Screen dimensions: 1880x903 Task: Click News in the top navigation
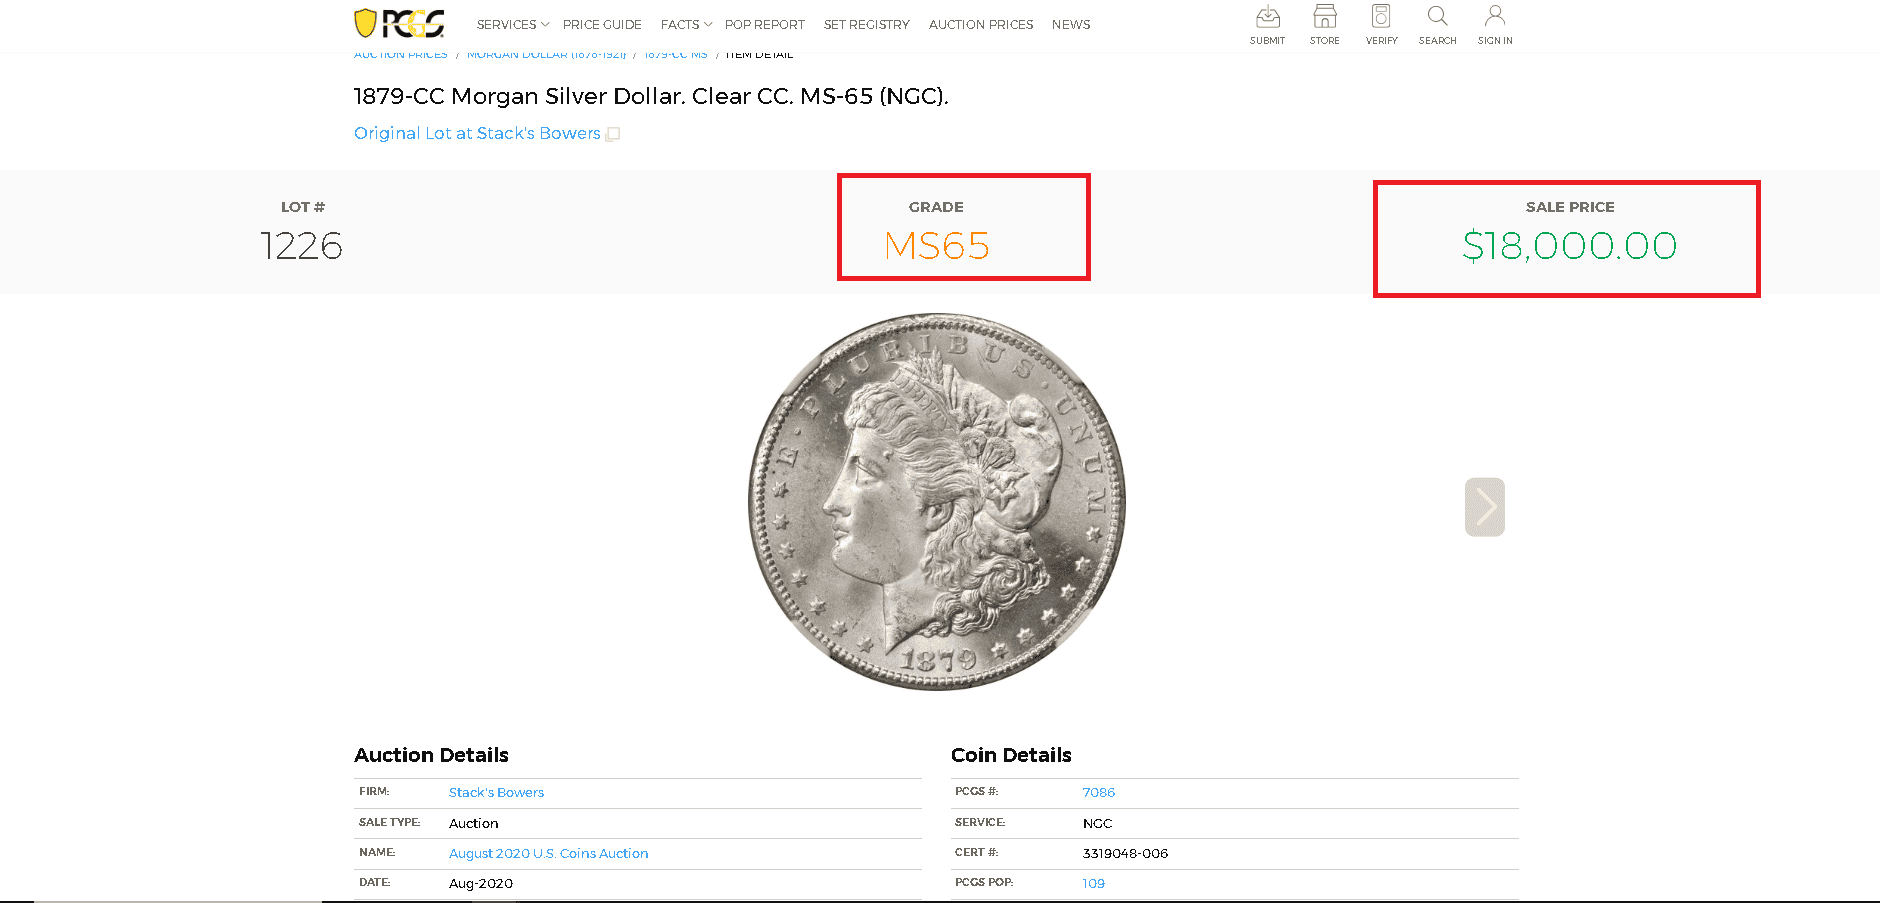click(x=1071, y=24)
